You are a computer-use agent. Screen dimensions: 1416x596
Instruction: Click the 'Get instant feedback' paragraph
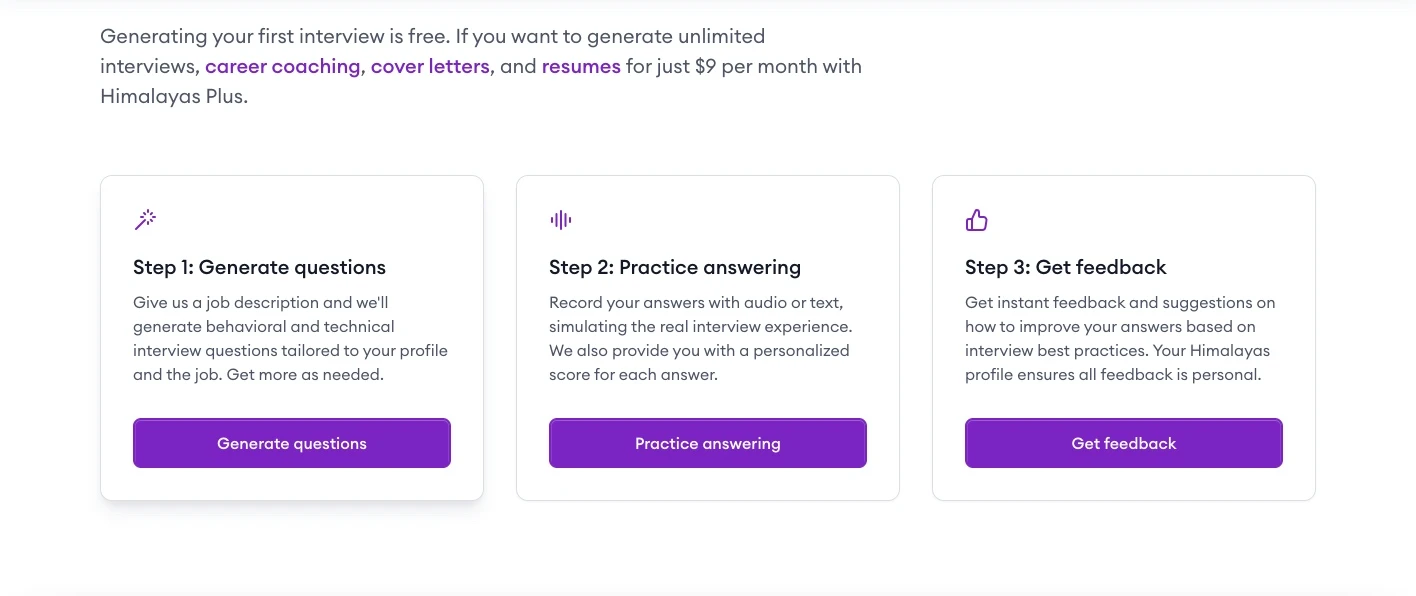(x=1120, y=339)
